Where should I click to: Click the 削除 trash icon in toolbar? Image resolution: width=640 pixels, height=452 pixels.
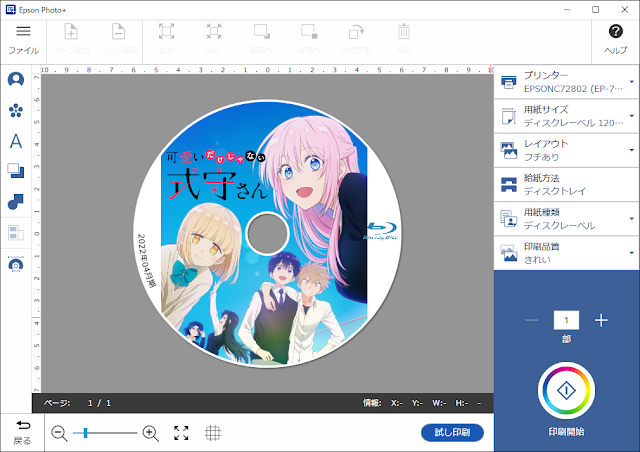(x=404, y=40)
